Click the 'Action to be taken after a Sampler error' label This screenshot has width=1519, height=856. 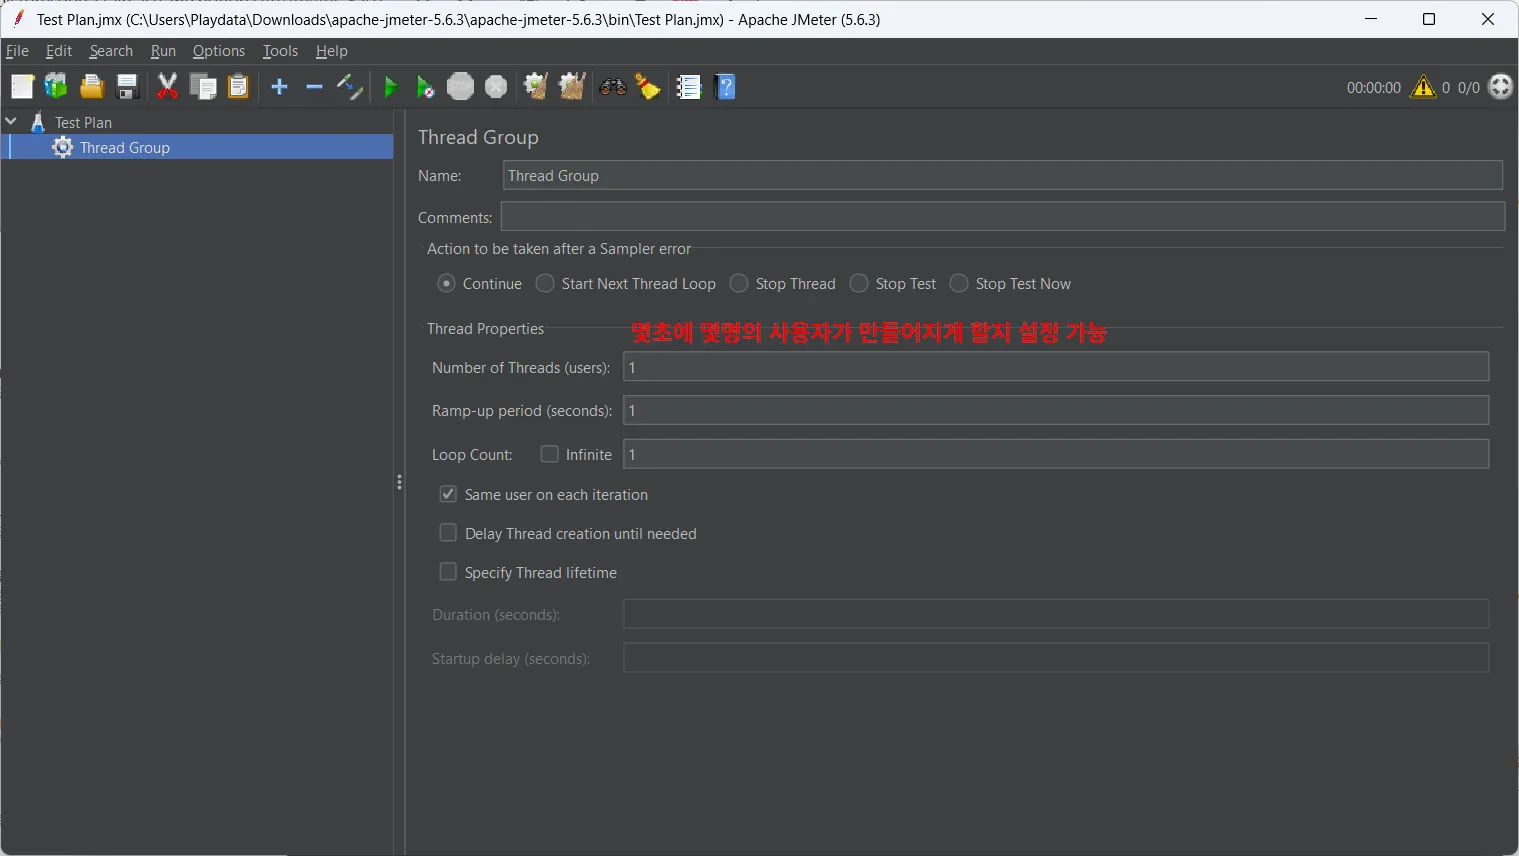[x=559, y=249]
